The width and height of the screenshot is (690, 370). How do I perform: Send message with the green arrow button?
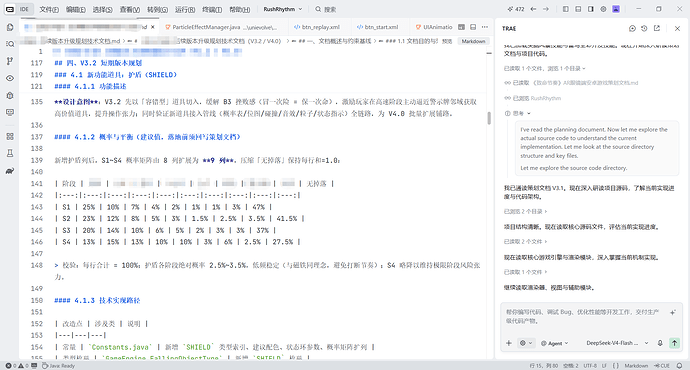tap(674, 343)
